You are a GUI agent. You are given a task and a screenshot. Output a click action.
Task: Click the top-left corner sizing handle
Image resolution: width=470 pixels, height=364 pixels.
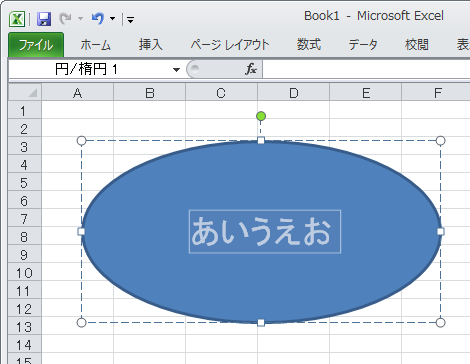point(81,141)
